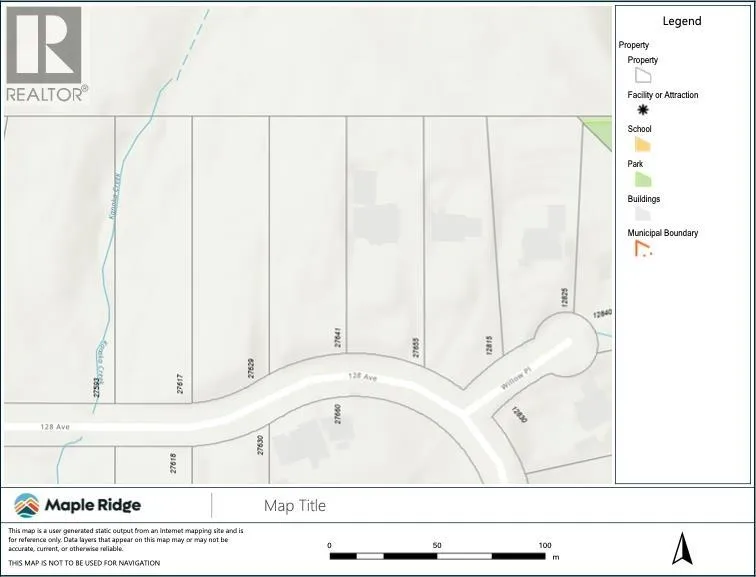This screenshot has height=577, width=756.
Task: Click the scale bar at 50 mark
Action: pyautogui.click(x=437, y=555)
